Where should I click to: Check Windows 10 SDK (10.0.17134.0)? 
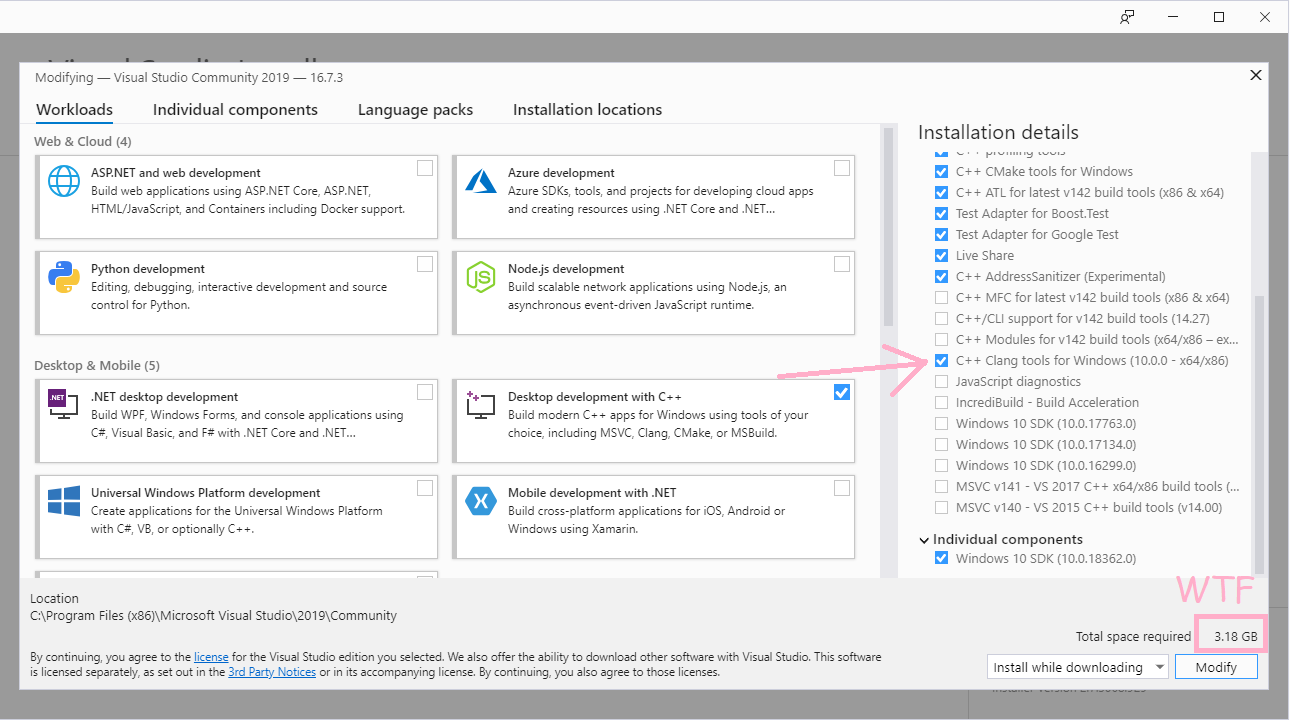click(x=941, y=444)
